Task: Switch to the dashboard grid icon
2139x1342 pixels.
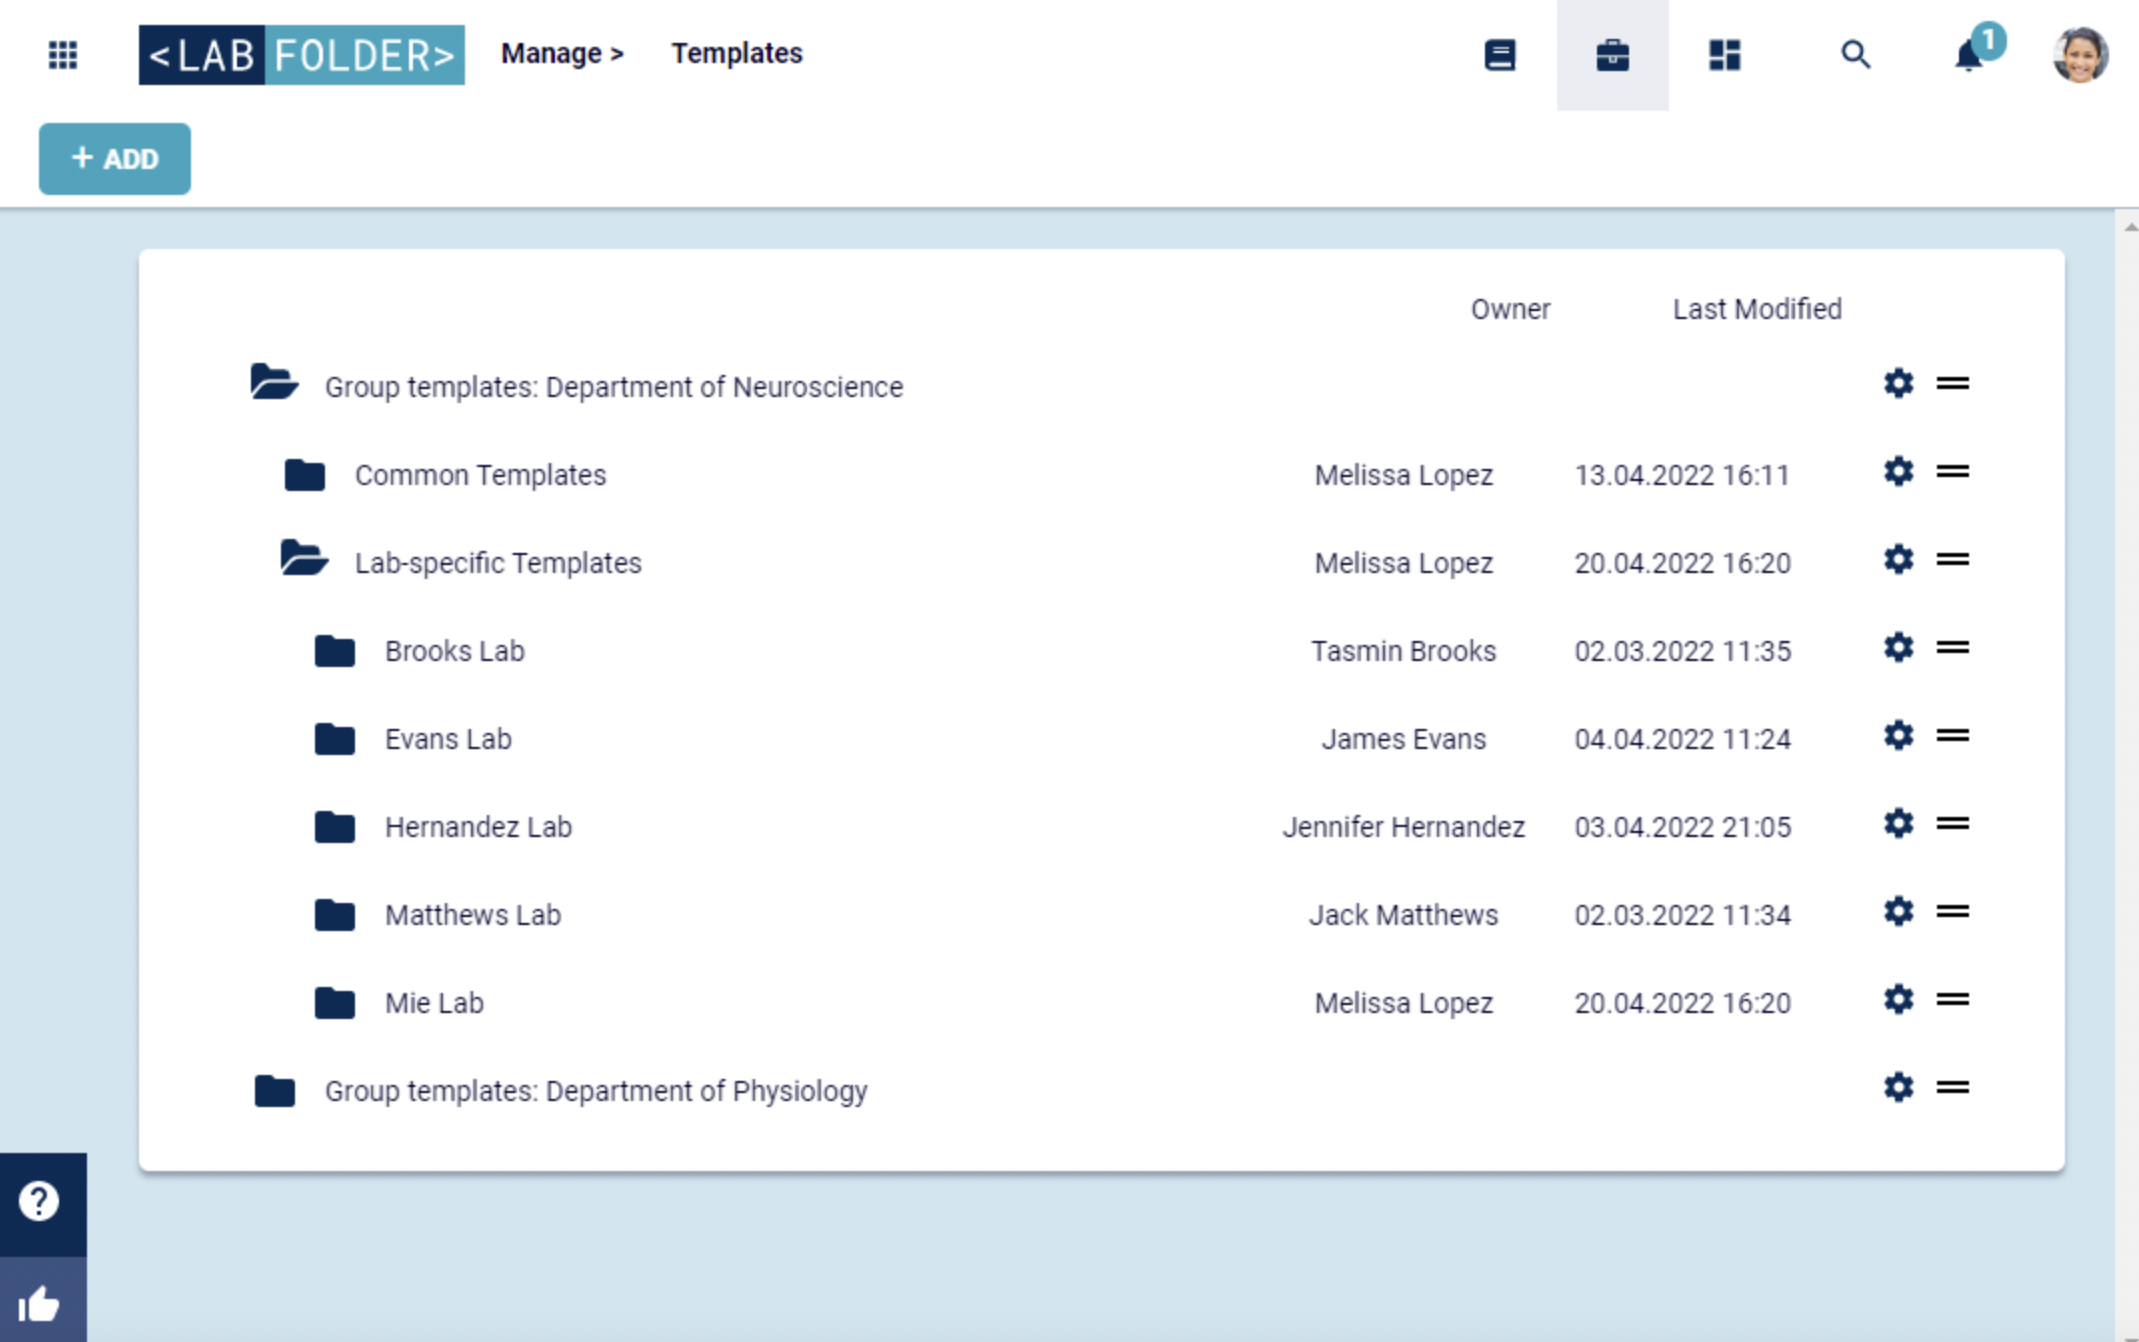Action: [x=1725, y=54]
